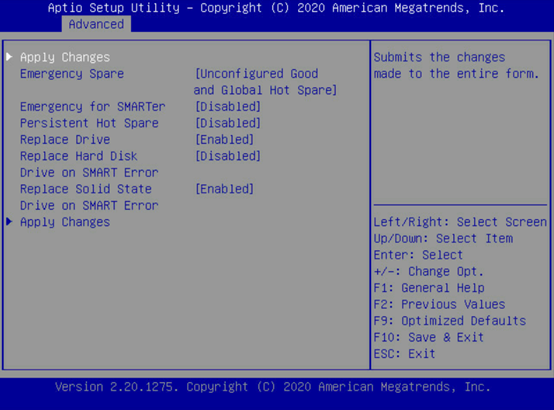This screenshot has width=554, height=410.
Task: Select Replace Hard Disk setting label
Action: pyautogui.click(x=89, y=164)
